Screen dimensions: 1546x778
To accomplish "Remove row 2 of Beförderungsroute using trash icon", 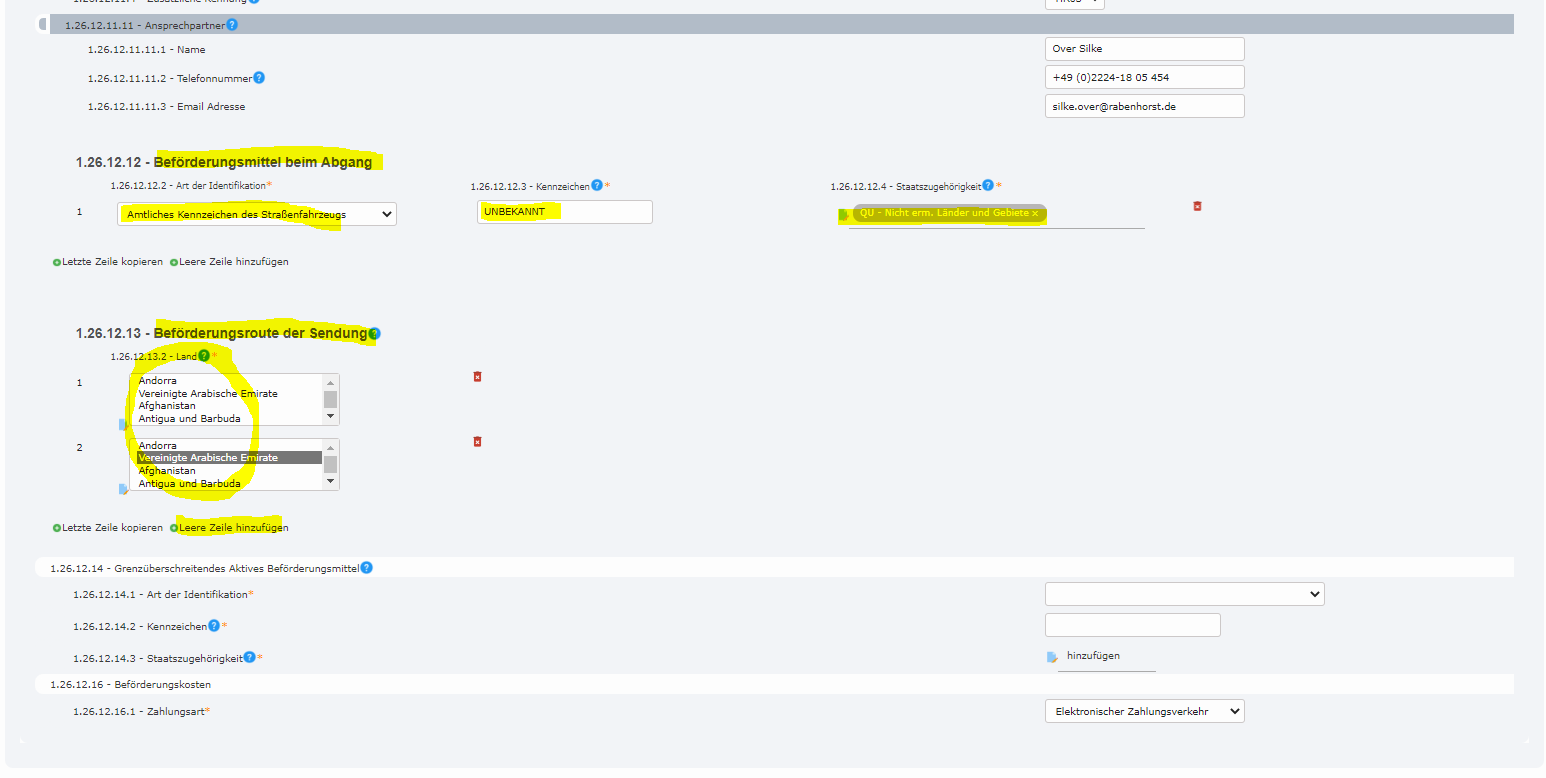I will pyautogui.click(x=477, y=441).
